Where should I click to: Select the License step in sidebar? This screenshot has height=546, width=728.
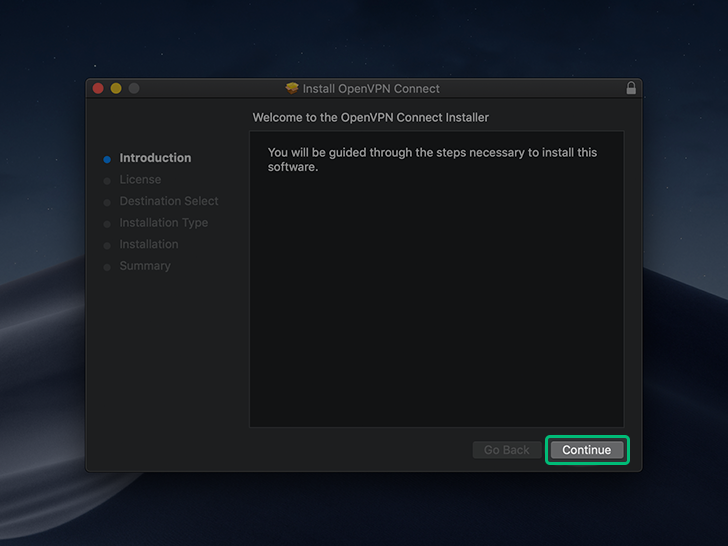click(x=140, y=180)
